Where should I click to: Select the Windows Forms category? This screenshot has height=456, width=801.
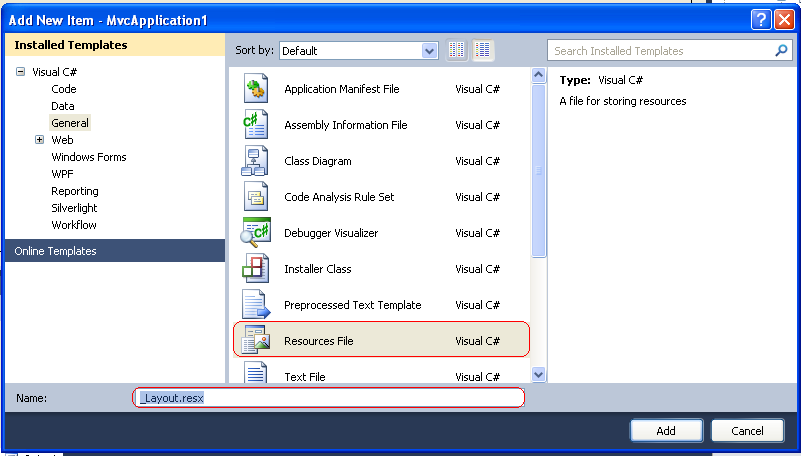tap(89, 157)
